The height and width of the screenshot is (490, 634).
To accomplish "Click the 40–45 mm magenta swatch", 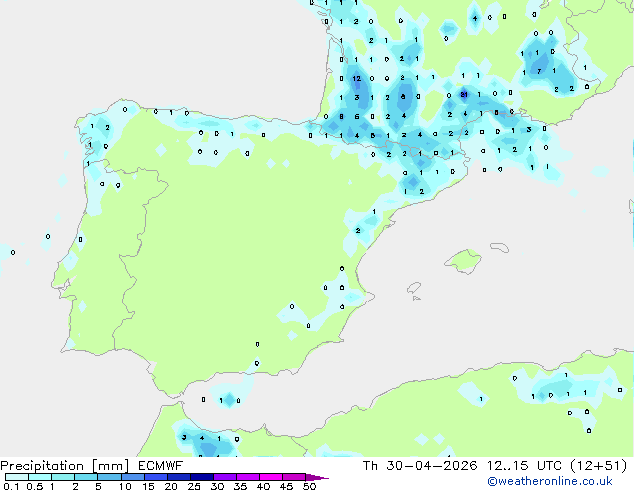I will tap(271, 477).
